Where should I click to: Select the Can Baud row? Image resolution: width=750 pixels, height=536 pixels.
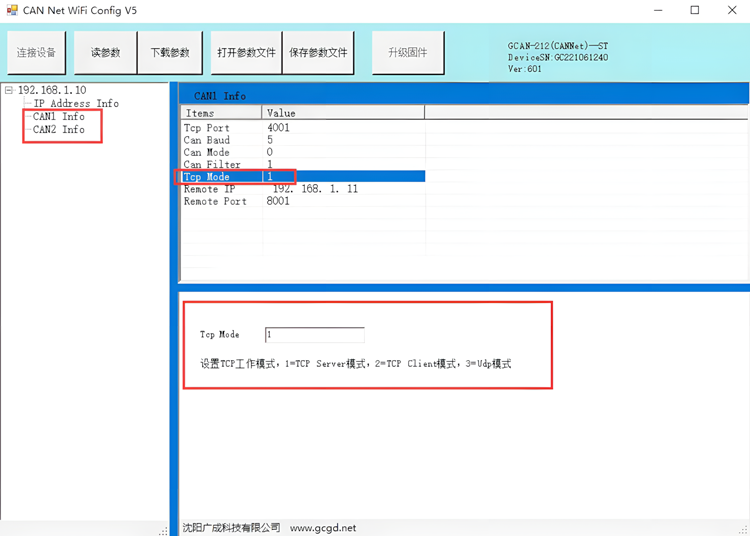point(207,140)
